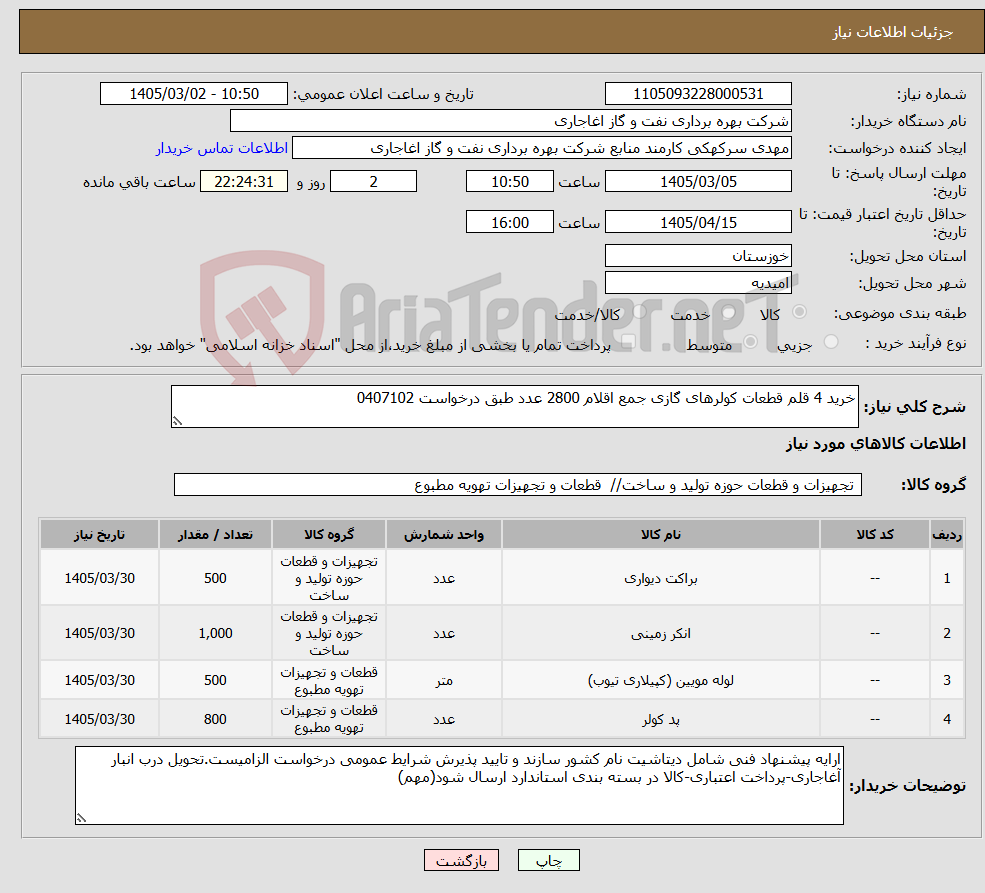Click the price validity time 16:00
Image resolution: width=985 pixels, height=893 pixels.
pyautogui.click(x=509, y=222)
